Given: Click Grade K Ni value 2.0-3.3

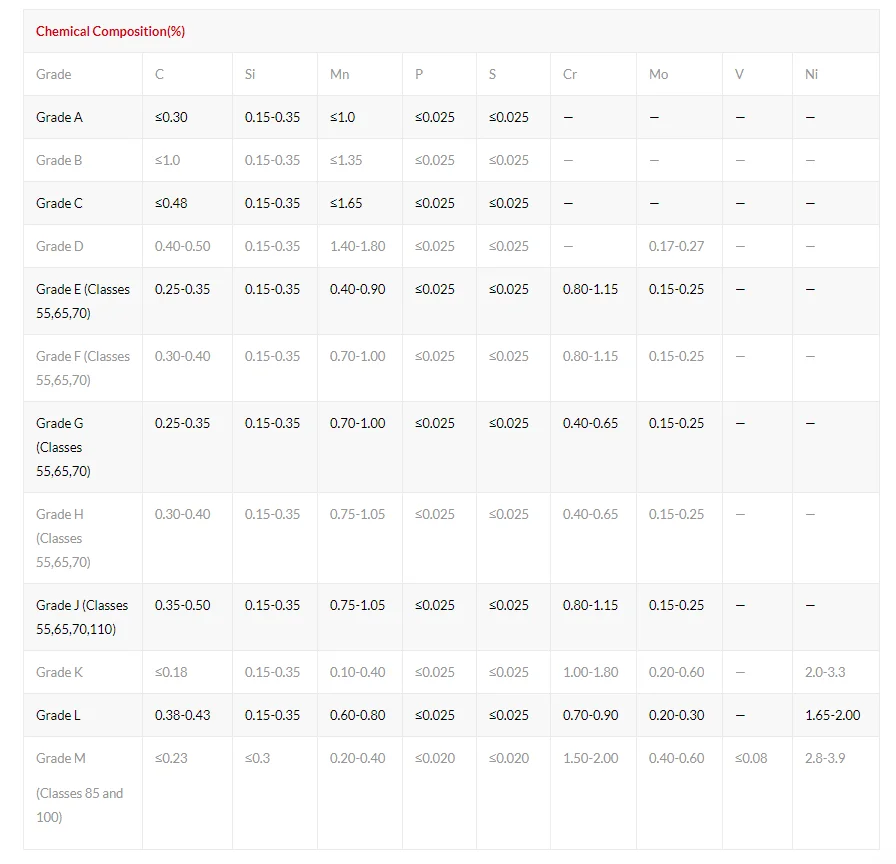Looking at the screenshot, I should pos(825,672).
